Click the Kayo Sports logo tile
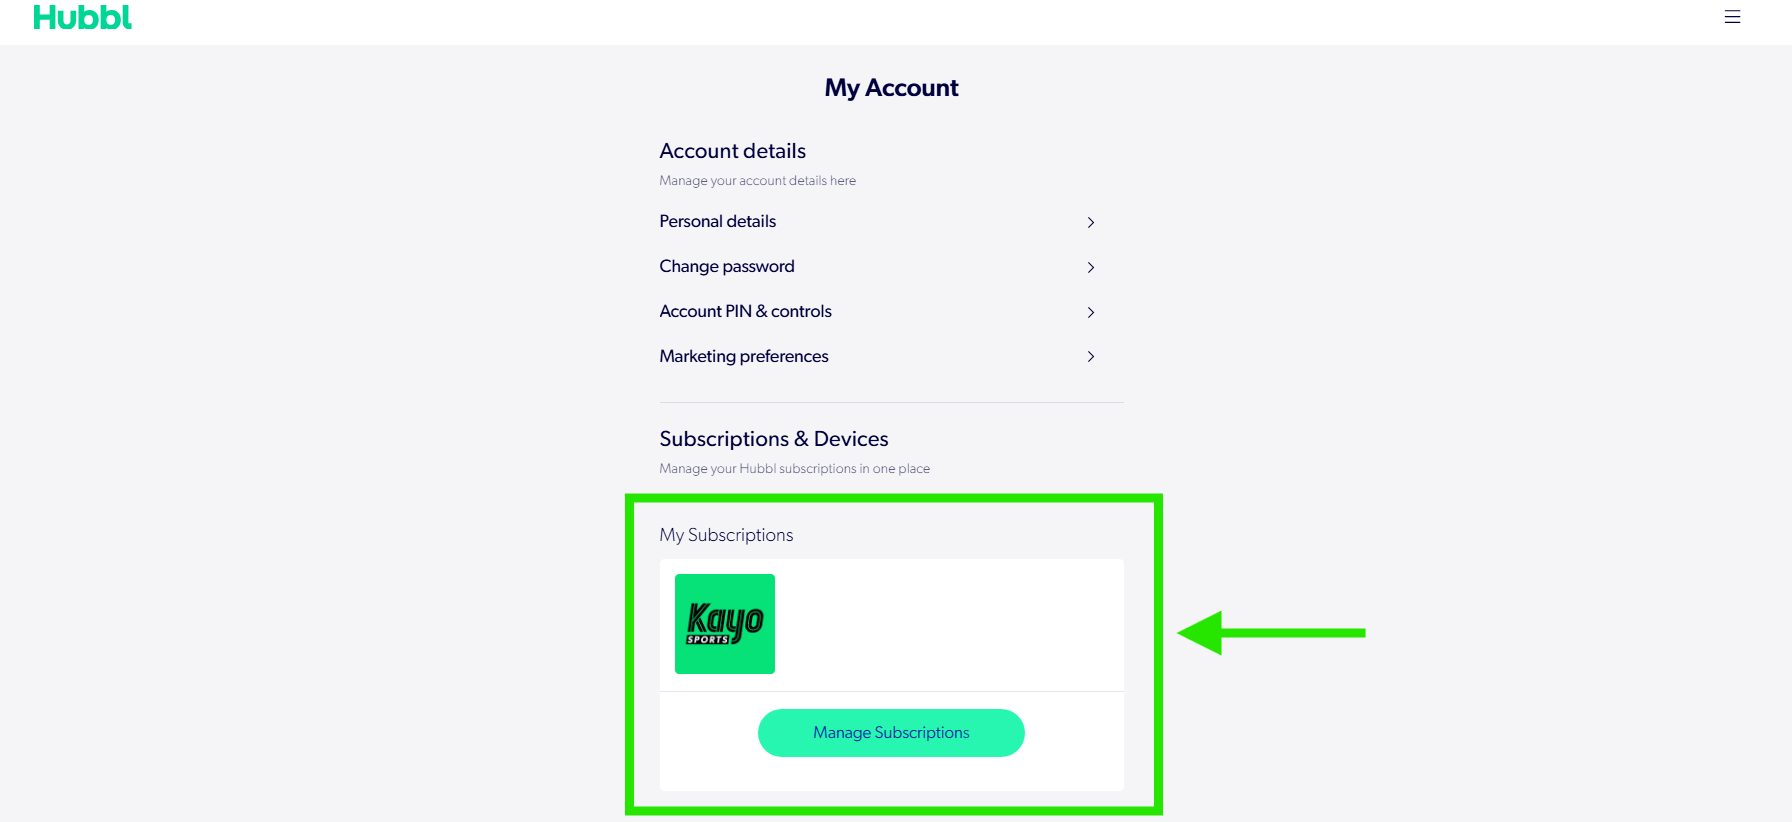 [x=725, y=624]
